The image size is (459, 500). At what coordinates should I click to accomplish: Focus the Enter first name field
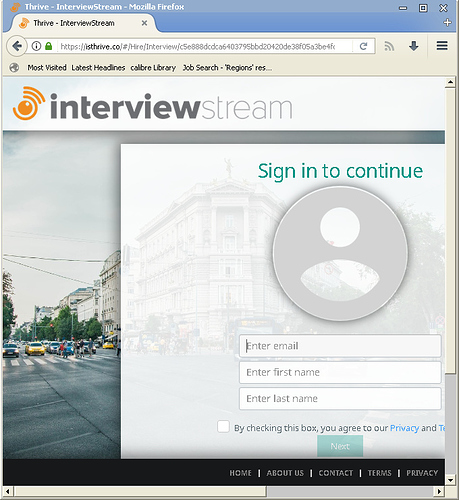pyautogui.click(x=340, y=372)
